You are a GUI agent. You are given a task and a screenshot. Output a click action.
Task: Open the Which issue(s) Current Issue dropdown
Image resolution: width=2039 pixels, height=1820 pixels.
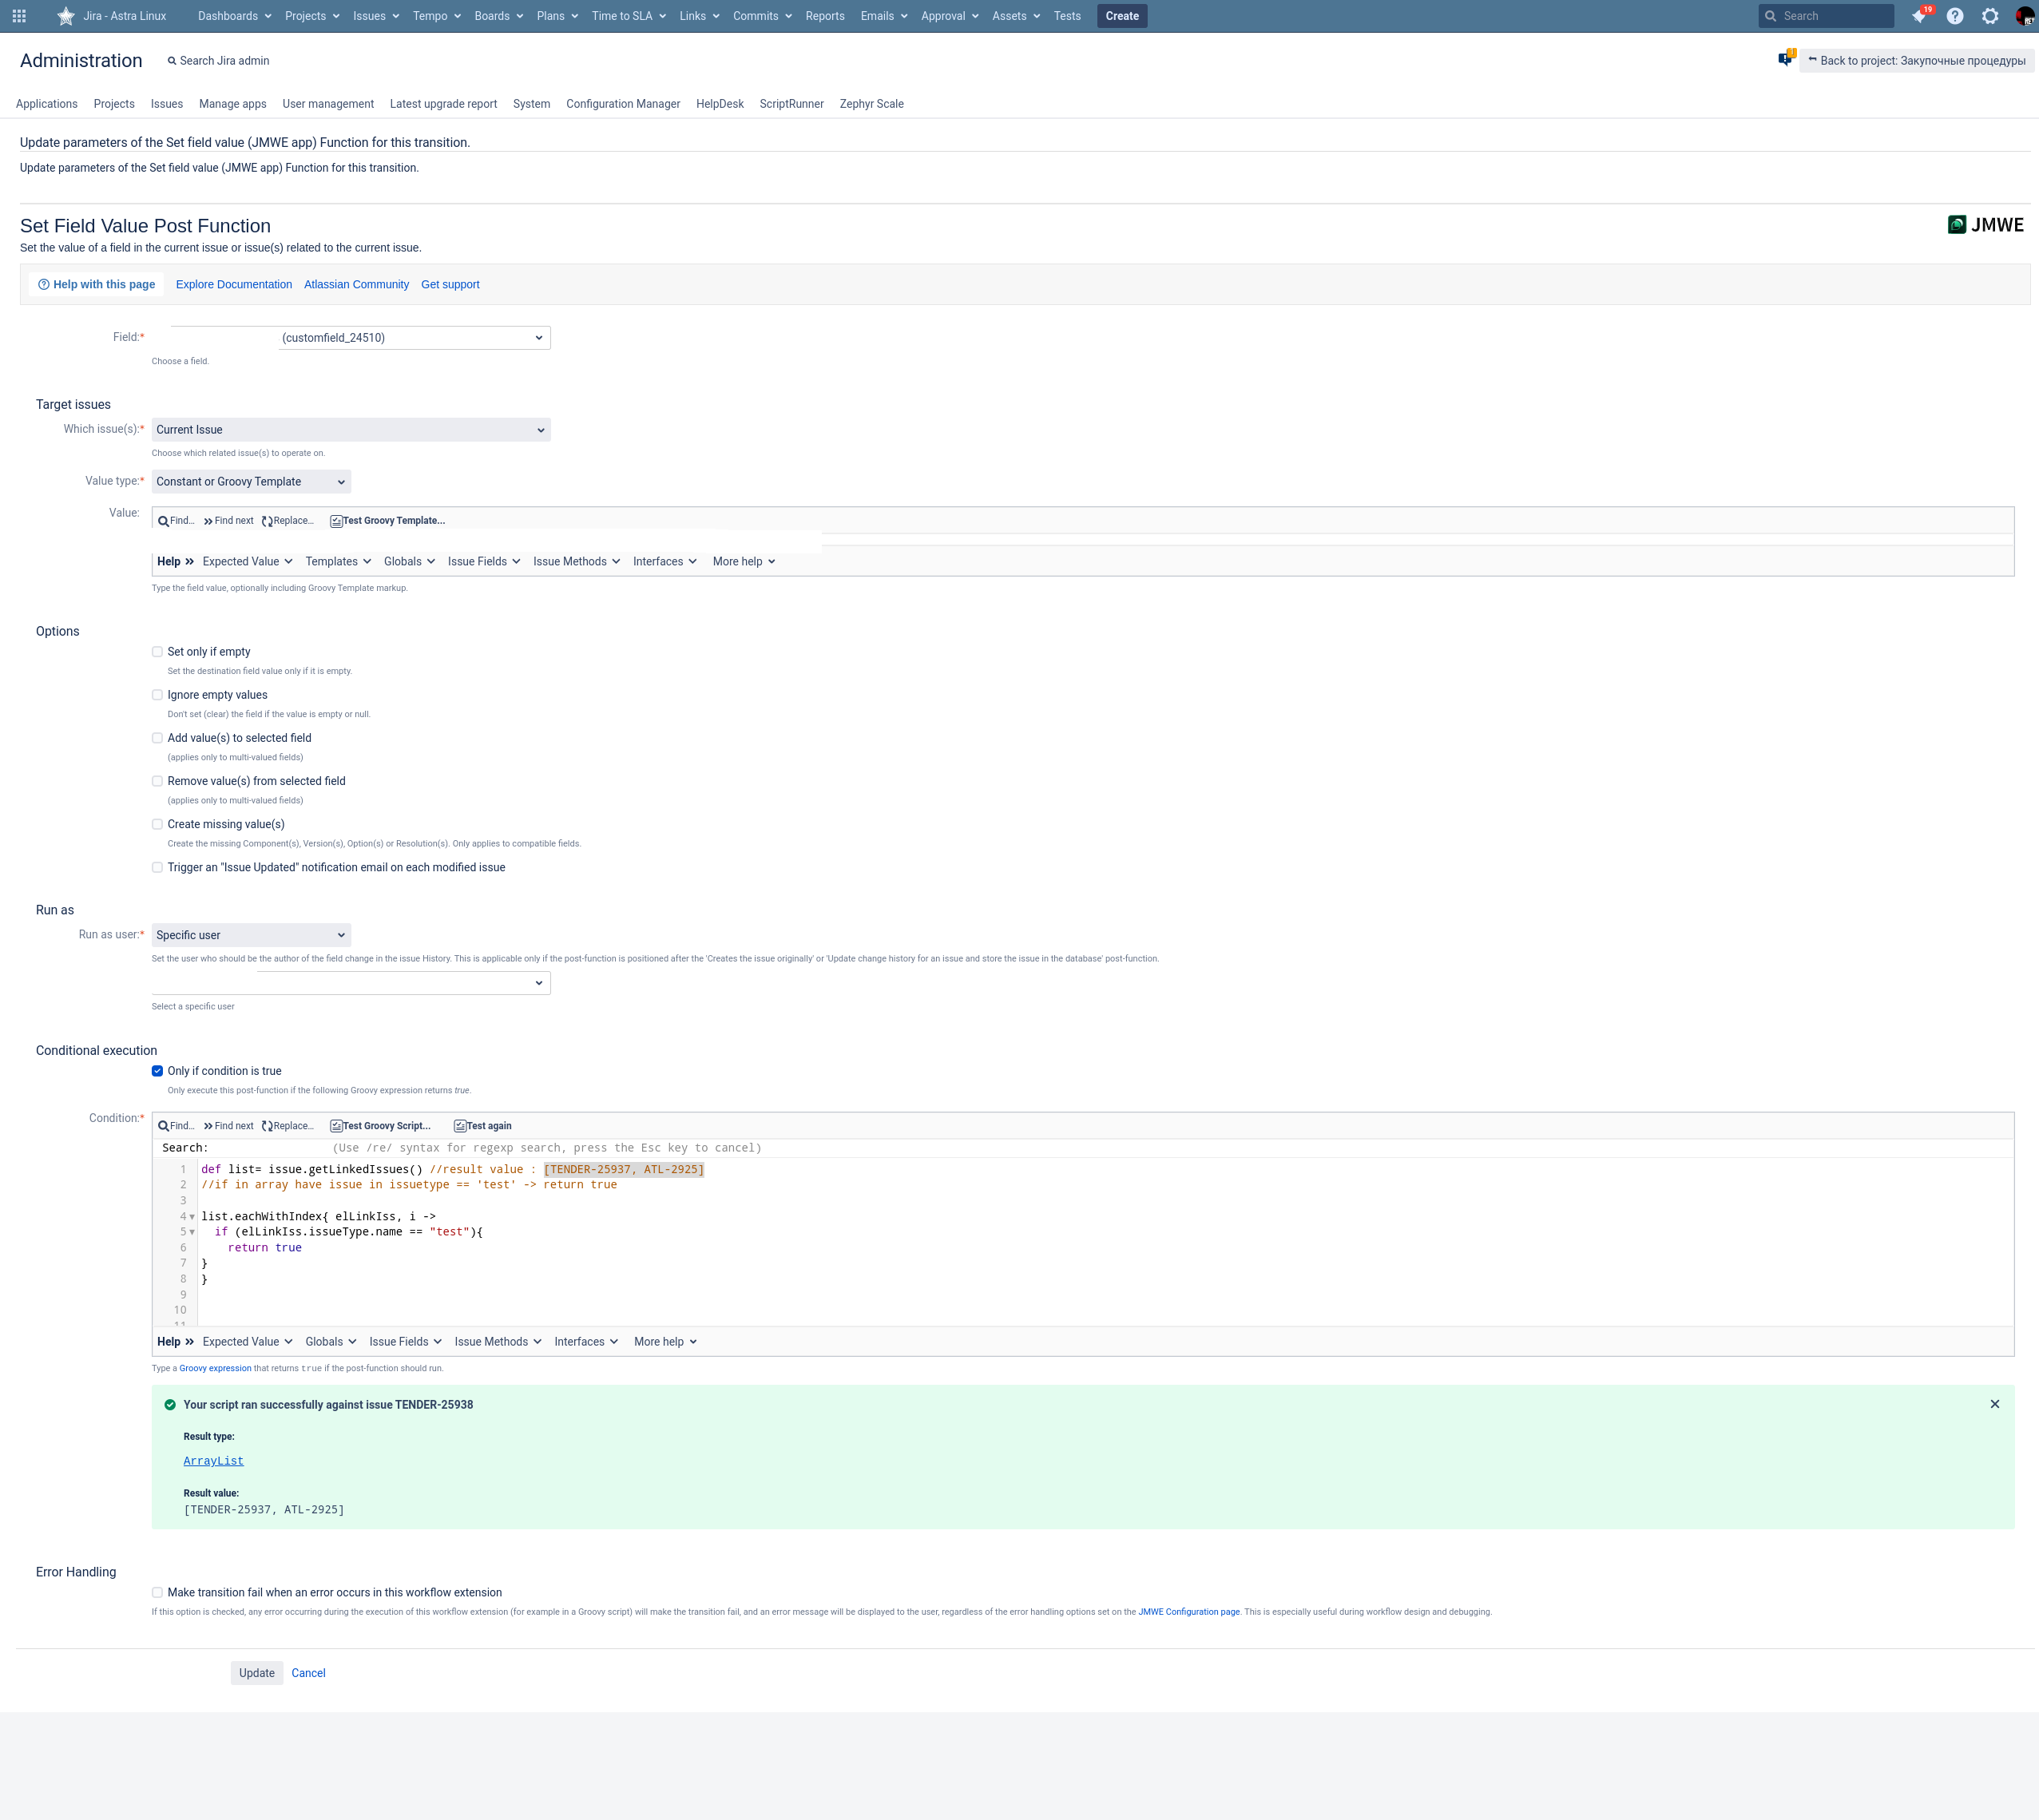(351, 430)
